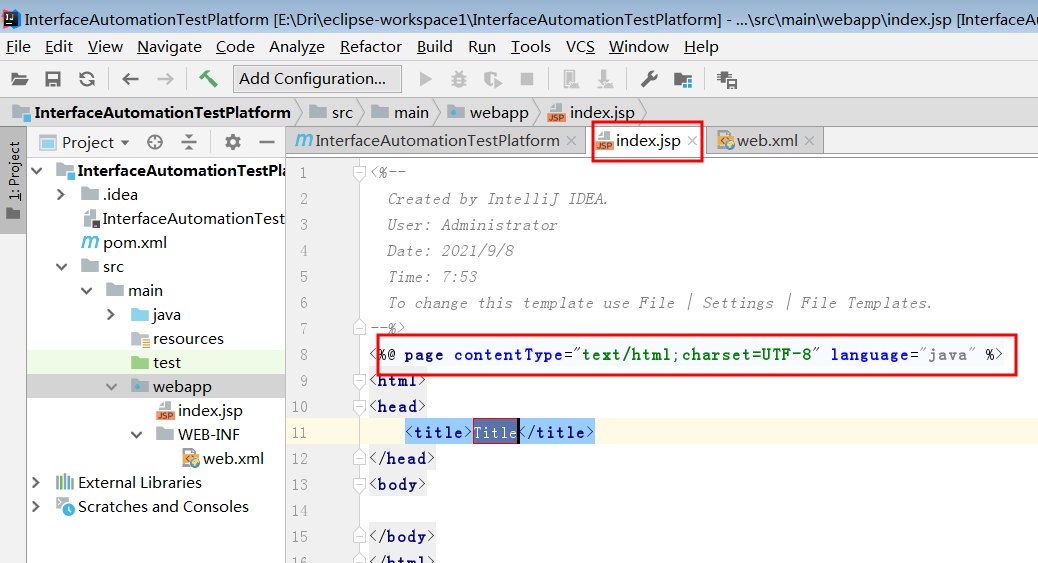Image resolution: width=1038 pixels, height=563 pixels.
Task: Collapse the src folder
Action: tap(62, 267)
